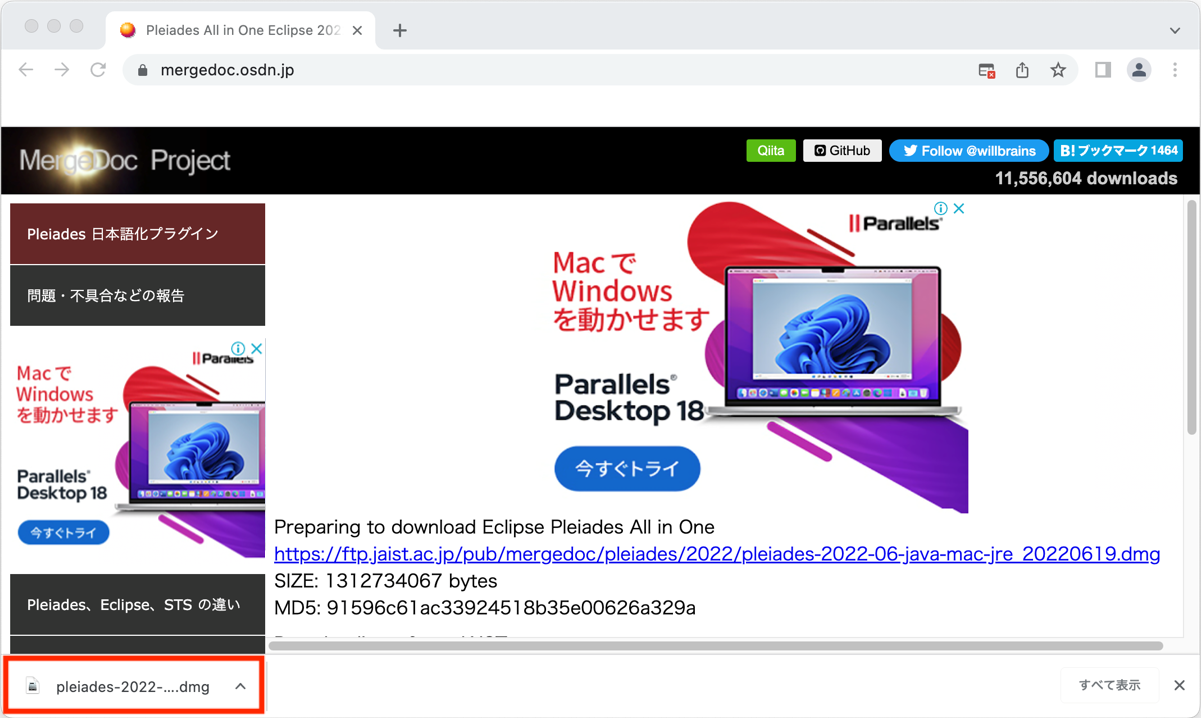Select Pleiades 日本語化プラグイン menu item
The height and width of the screenshot is (718, 1201).
pyautogui.click(x=138, y=234)
